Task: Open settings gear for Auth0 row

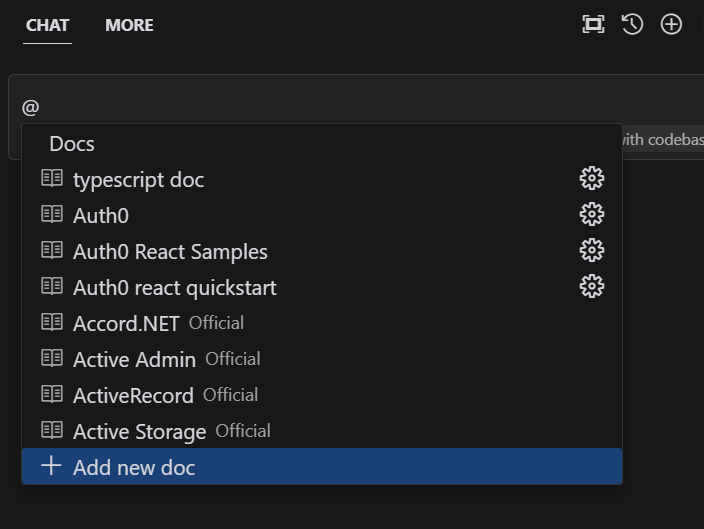Action: pyautogui.click(x=592, y=214)
